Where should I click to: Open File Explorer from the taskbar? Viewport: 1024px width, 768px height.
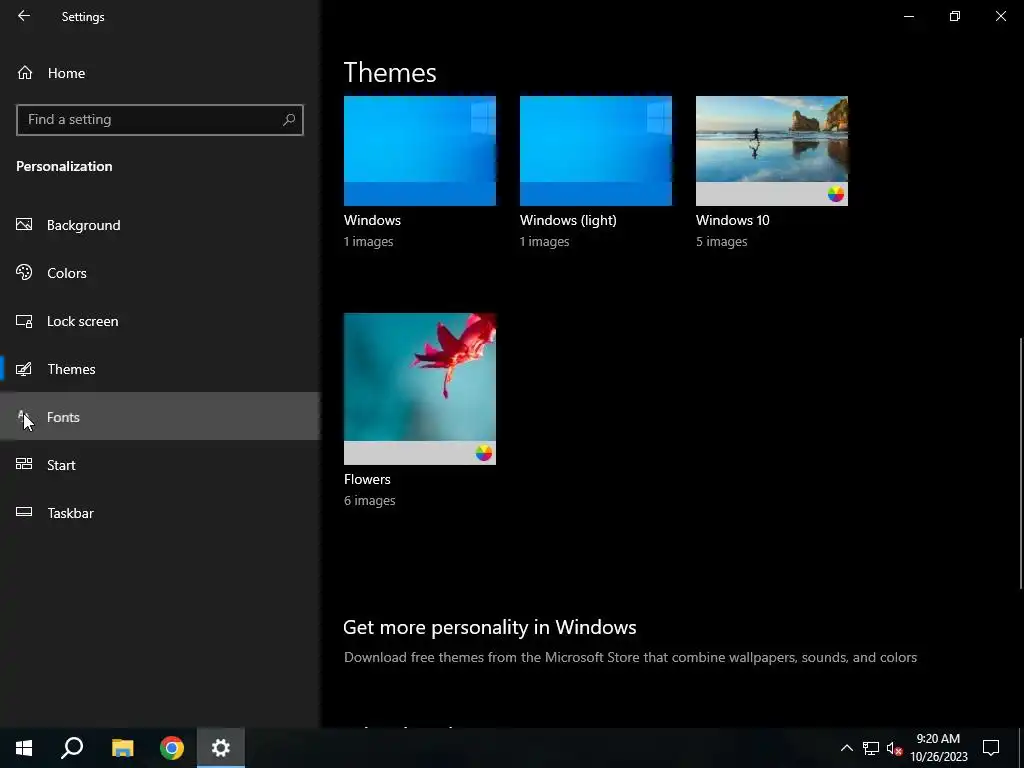(122, 748)
